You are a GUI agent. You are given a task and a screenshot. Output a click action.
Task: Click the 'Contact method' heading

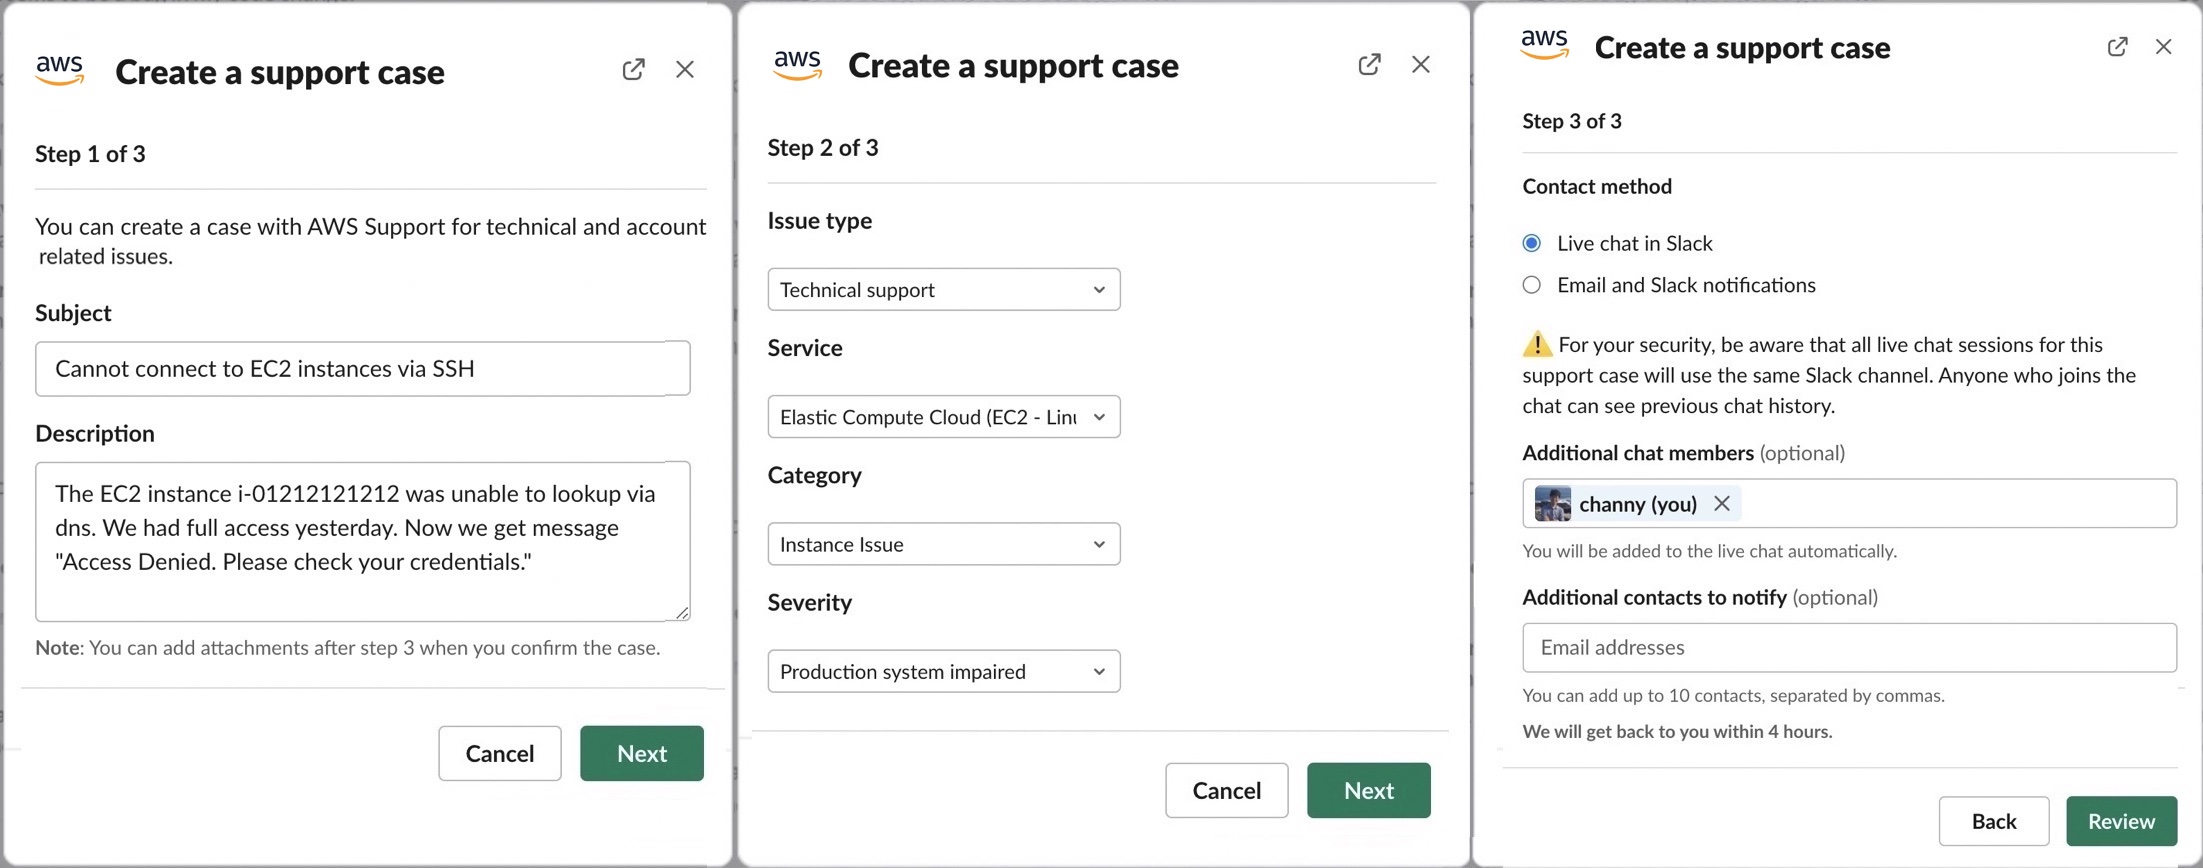tap(1597, 186)
